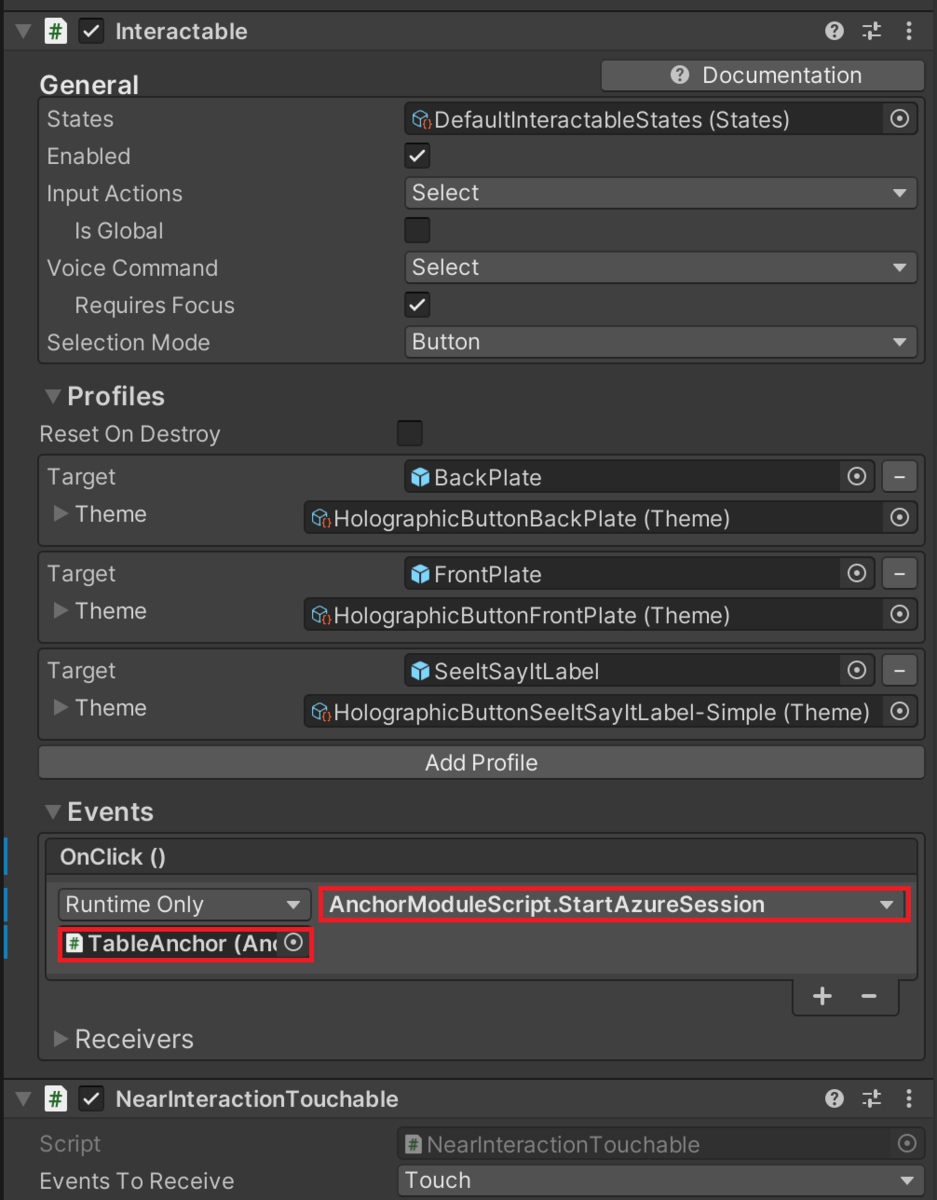This screenshot has width=937, height=1200.
Task: Open help reference for Interactable component
Action: click(834, 31)
